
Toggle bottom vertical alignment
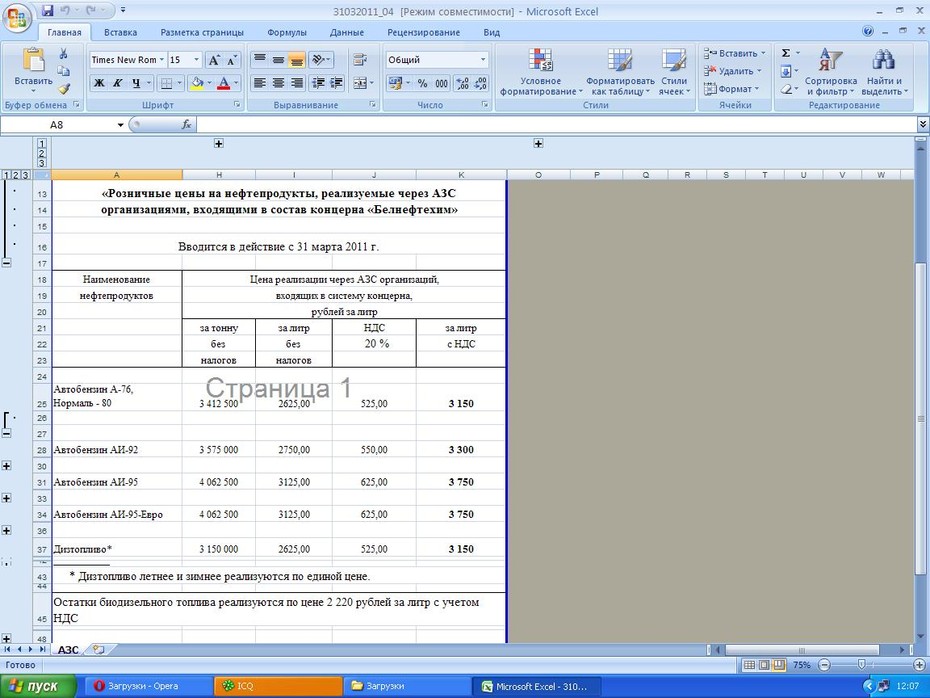coord(297,59)
